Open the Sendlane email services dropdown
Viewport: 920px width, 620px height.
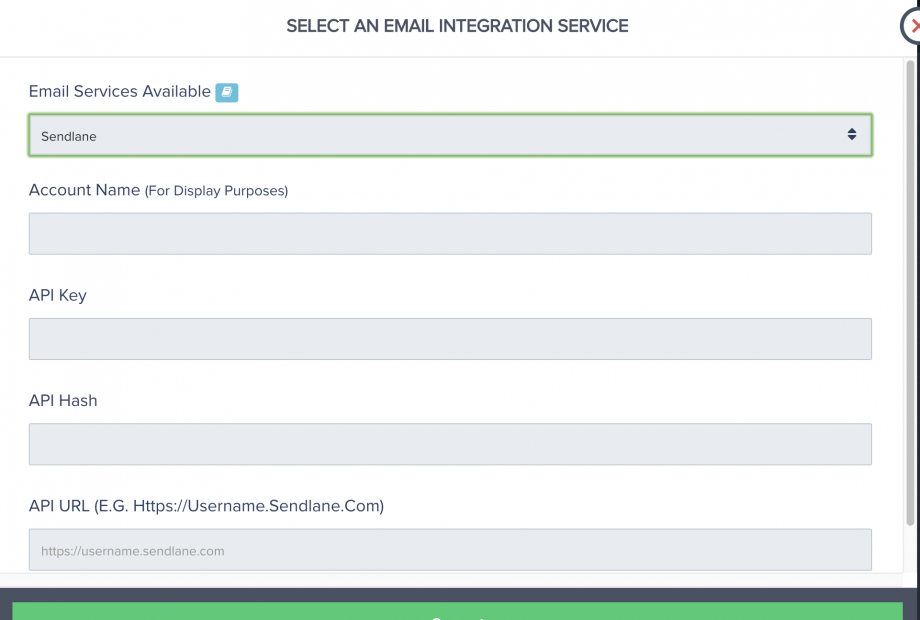[450, 135]
